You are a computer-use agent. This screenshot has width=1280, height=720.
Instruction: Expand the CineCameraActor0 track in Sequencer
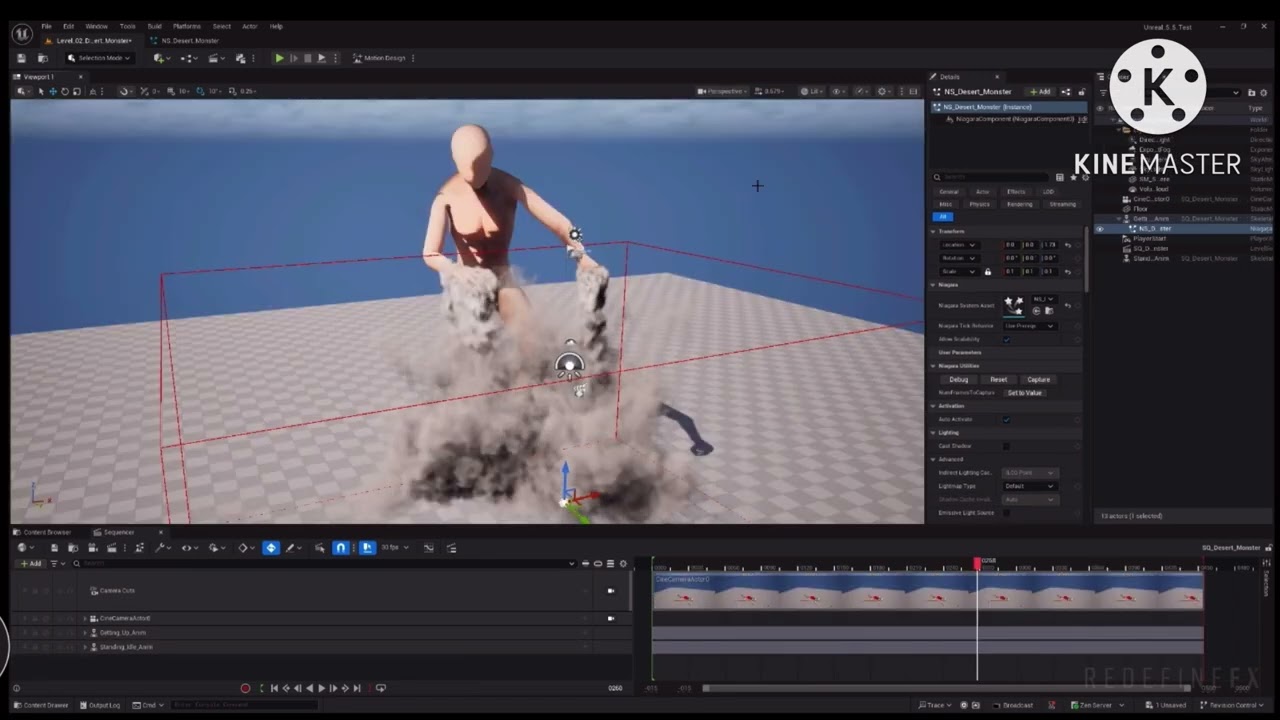click(85, 619)
